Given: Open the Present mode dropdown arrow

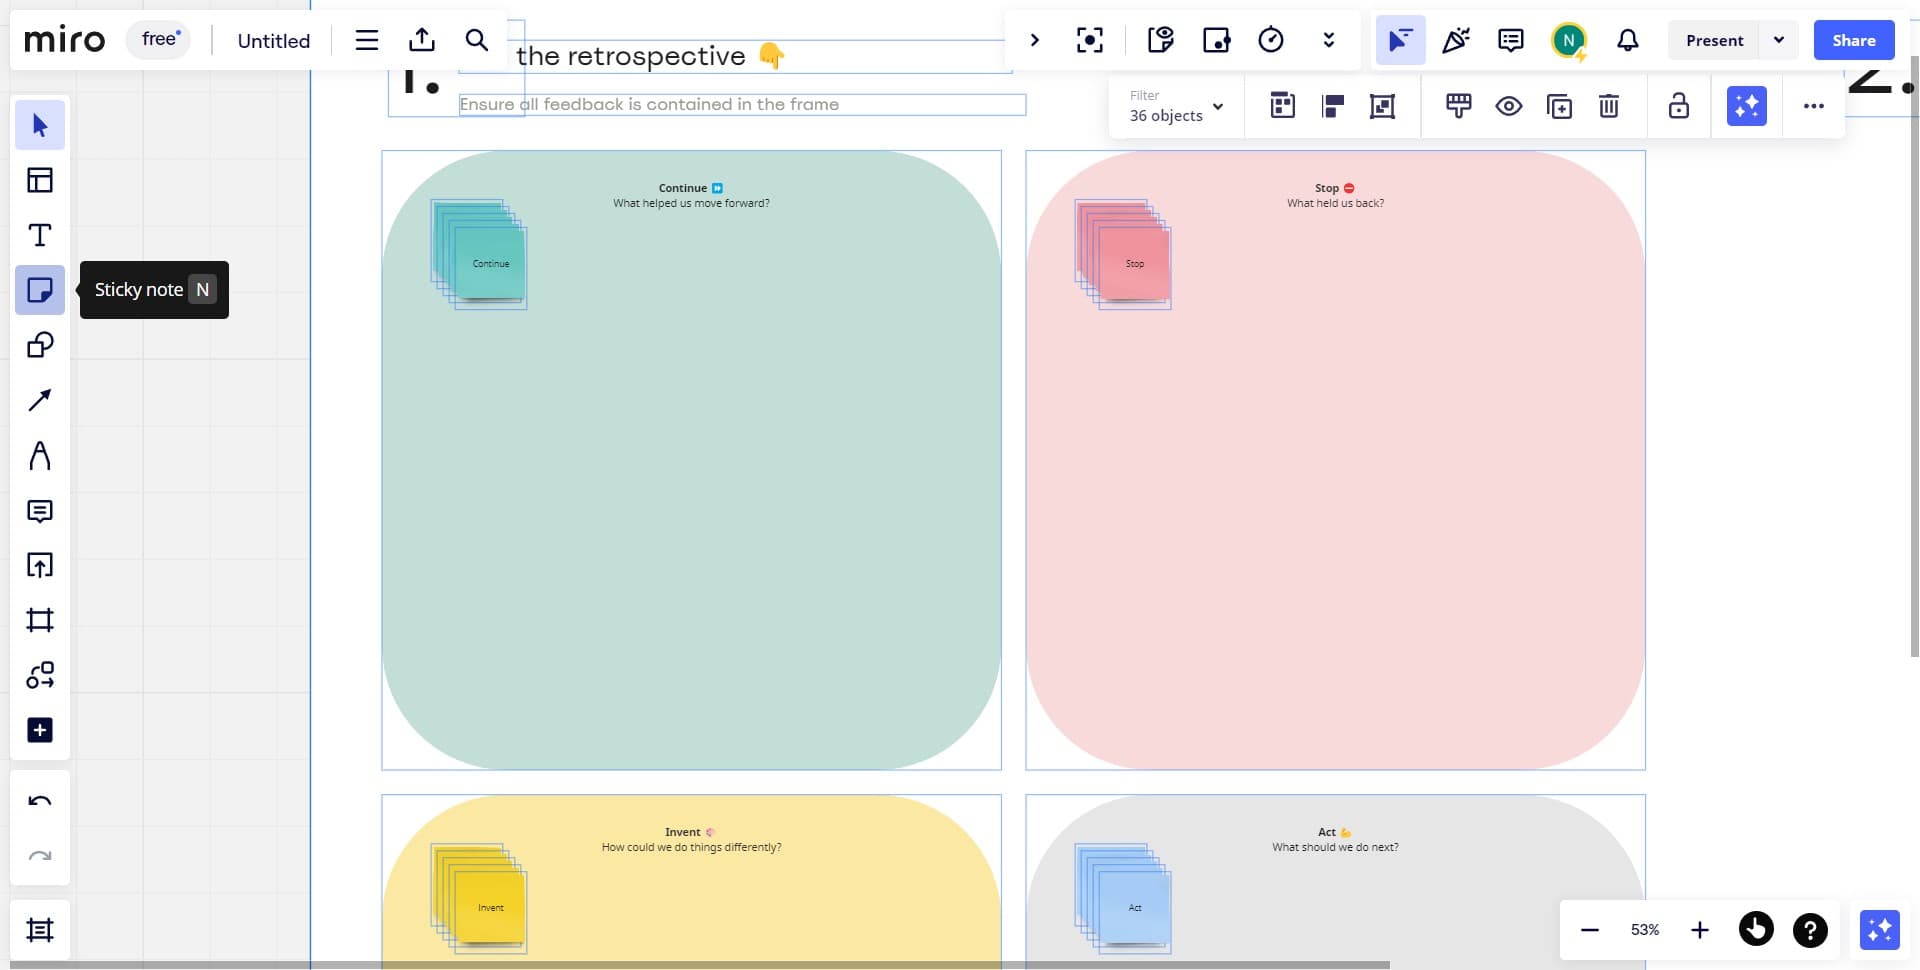Looking at the screenshot, I should (x=1779, y=40).
